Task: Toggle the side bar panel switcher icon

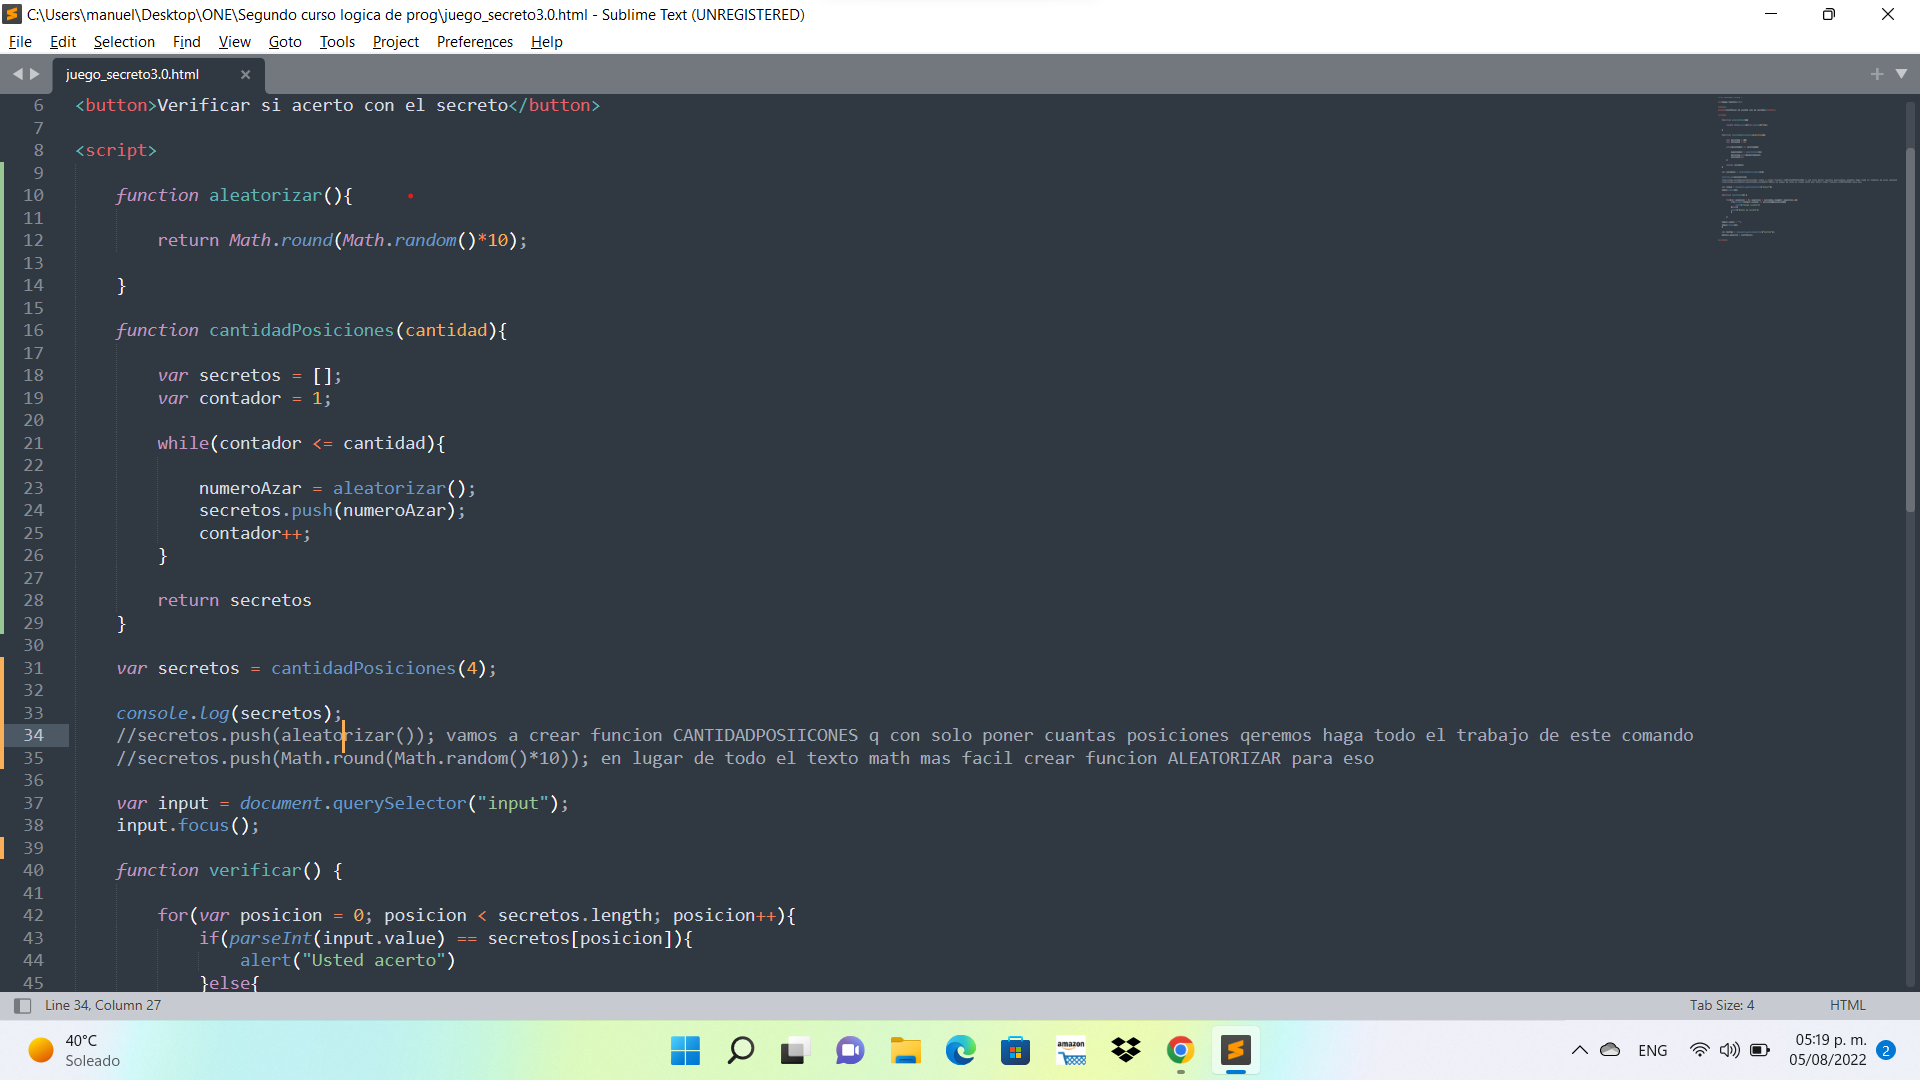Action: 22,1006
